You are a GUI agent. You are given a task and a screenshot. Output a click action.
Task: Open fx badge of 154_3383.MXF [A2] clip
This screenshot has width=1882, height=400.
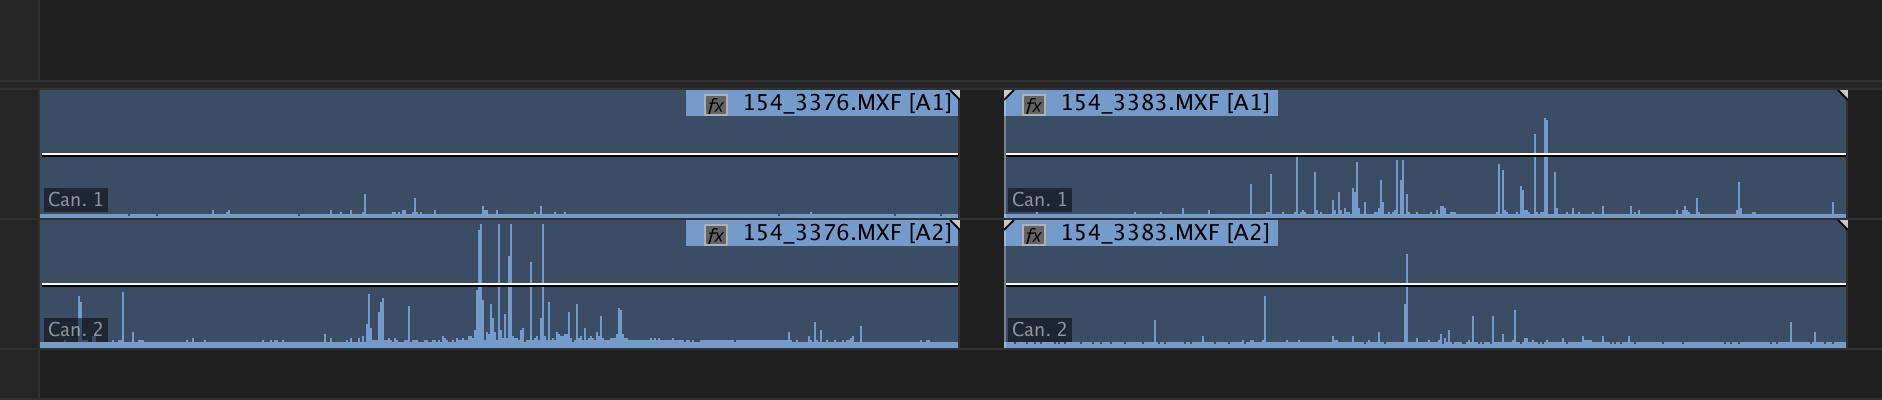(1033, 235)
